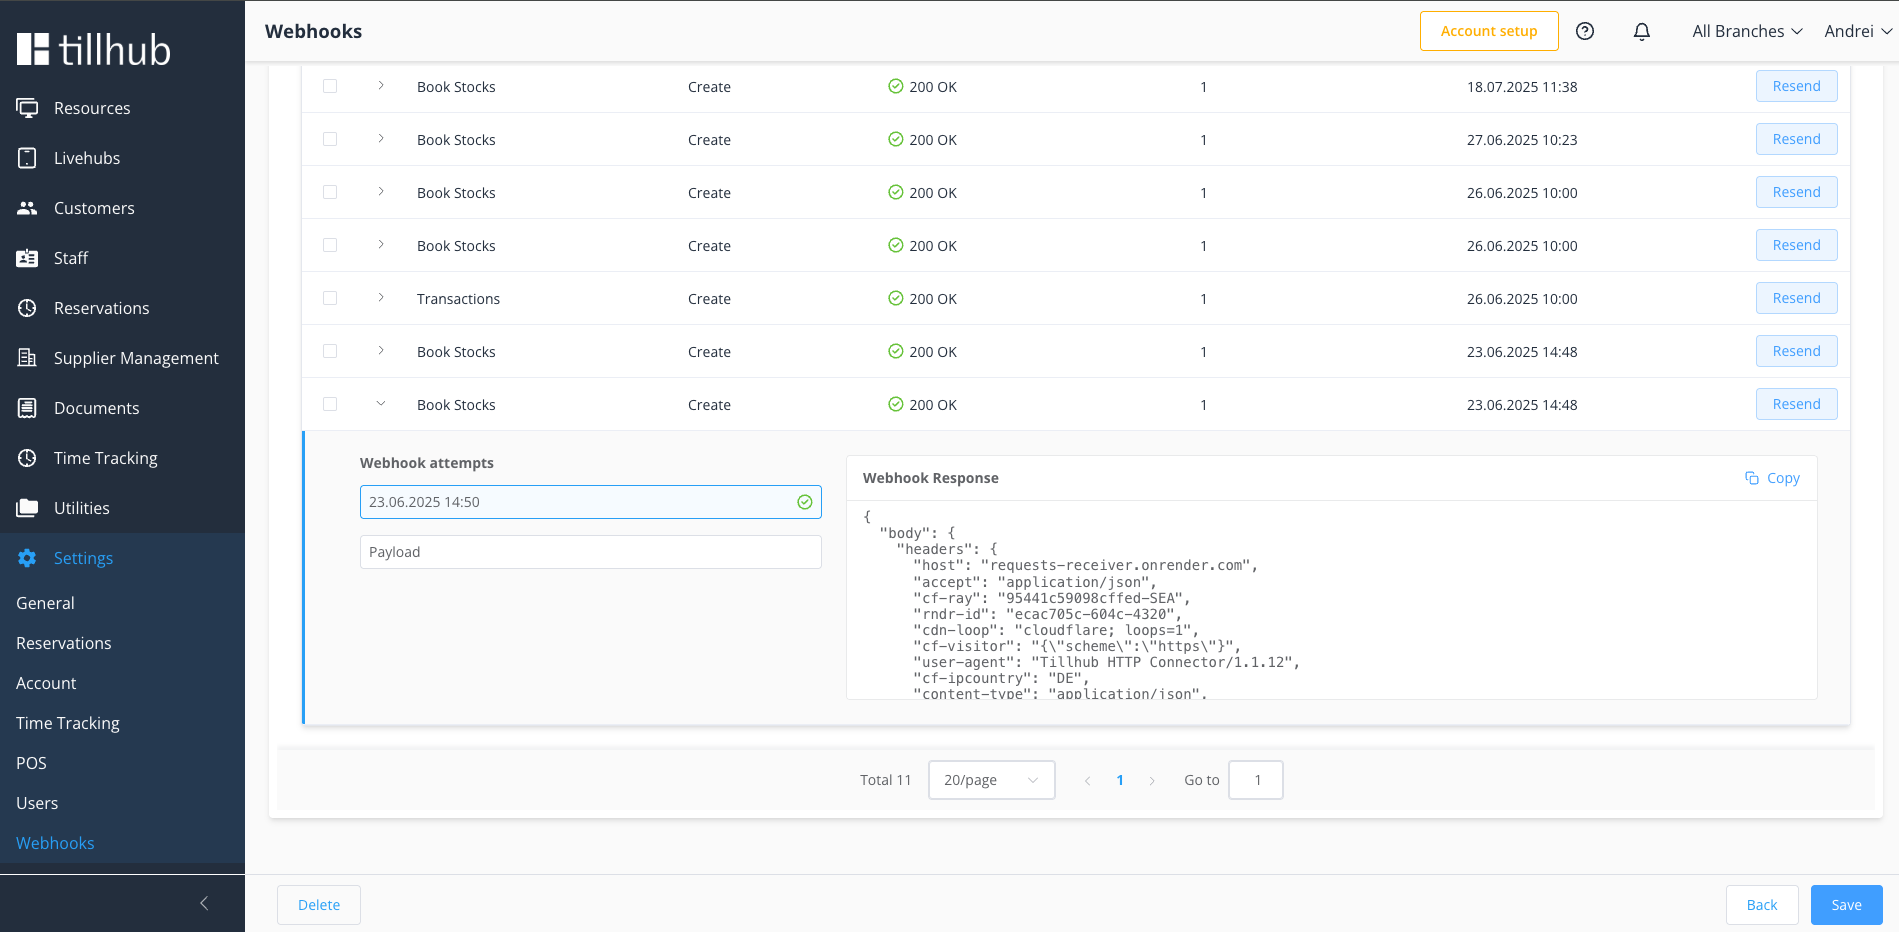
Task: Expand the 18.07.2025 11:38 Book Stocks row
Action: (381, 86)
